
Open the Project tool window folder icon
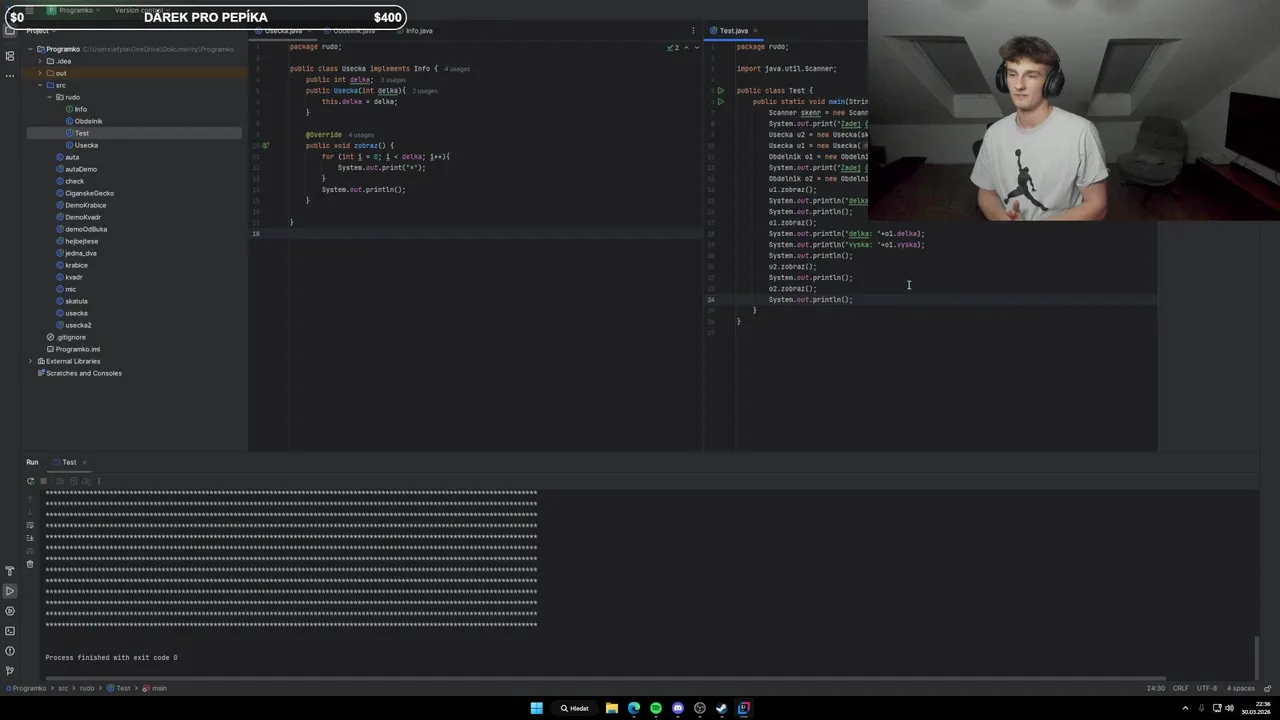[x=10, y=31]
